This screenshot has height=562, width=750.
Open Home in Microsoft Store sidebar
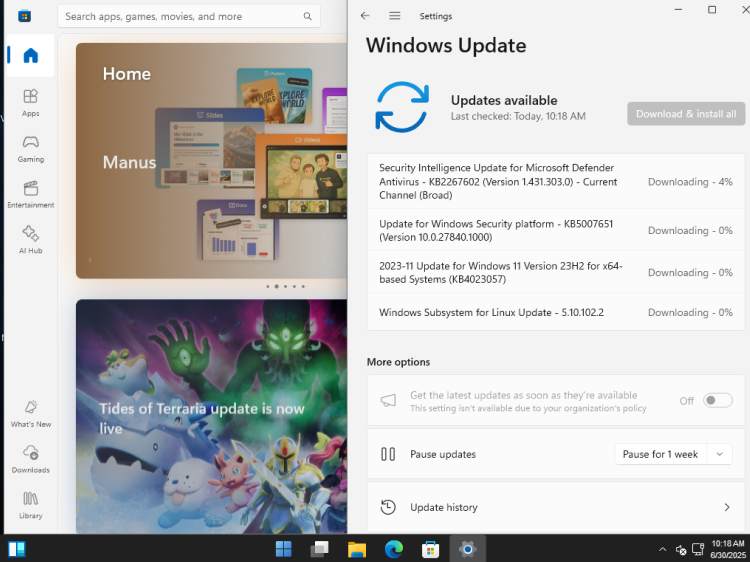coord(31,55)
